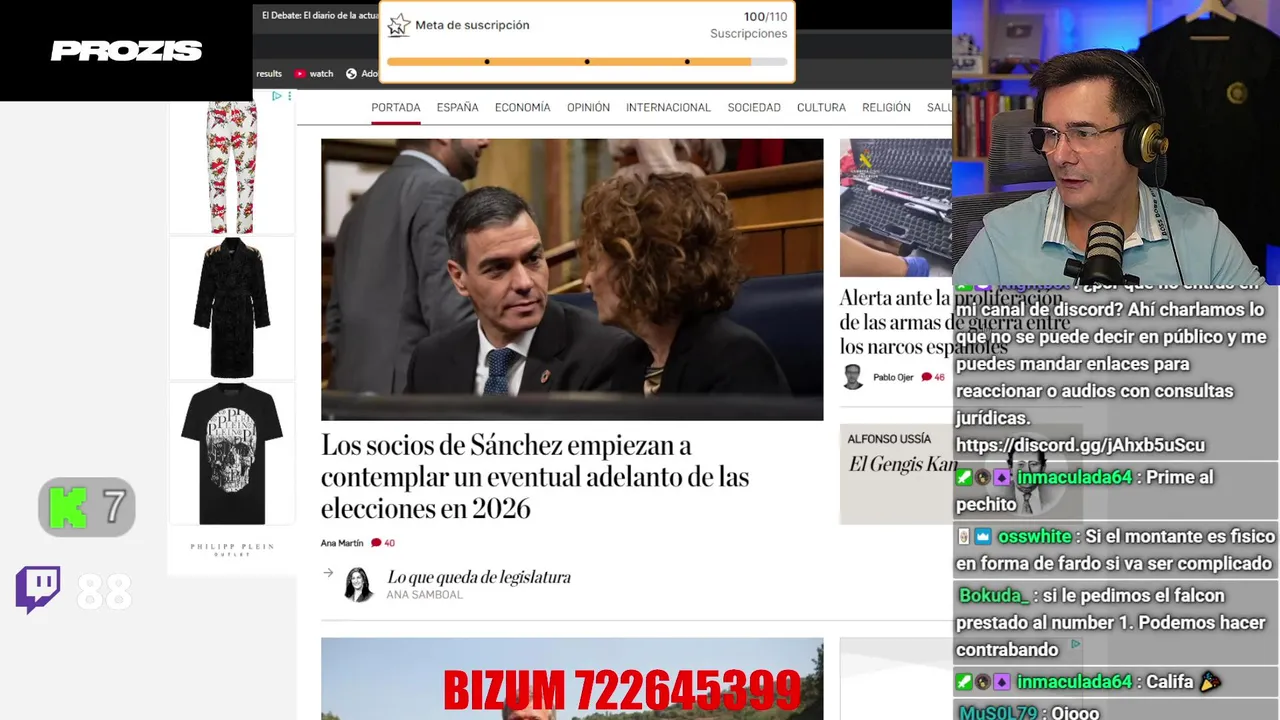Viewport: 1280px width, 720px height.
Task: Click author name Ana Martín
Action: click(x=342, y=543)
